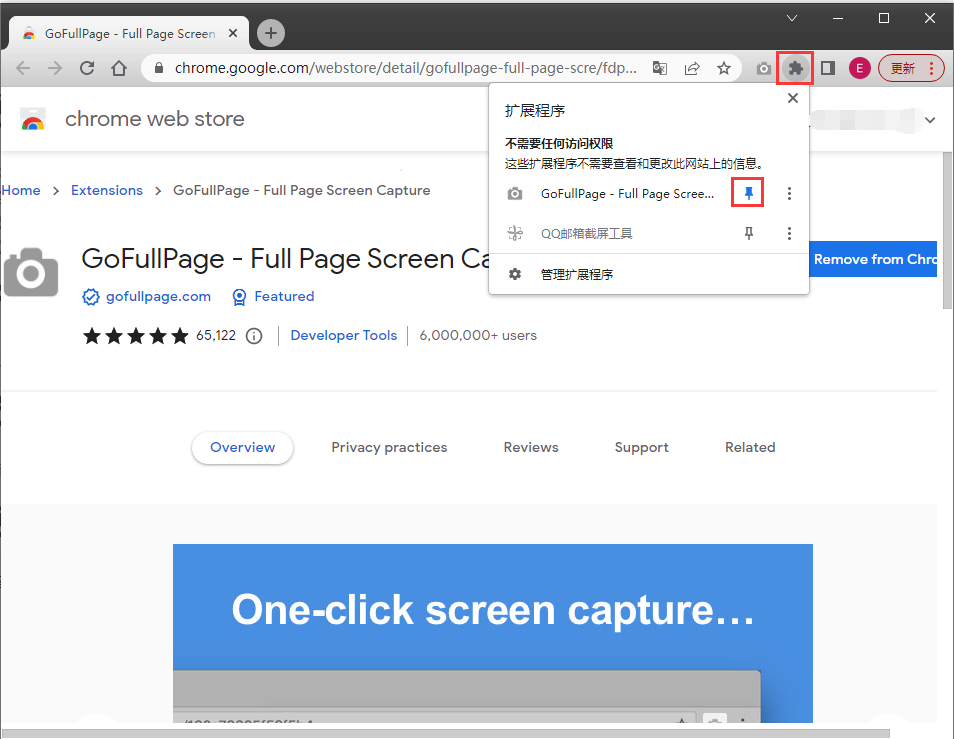The height and width of the screenshot is (739, 954).
Task: Expand the account dropdown chevron
Action: tap(930, 120)
